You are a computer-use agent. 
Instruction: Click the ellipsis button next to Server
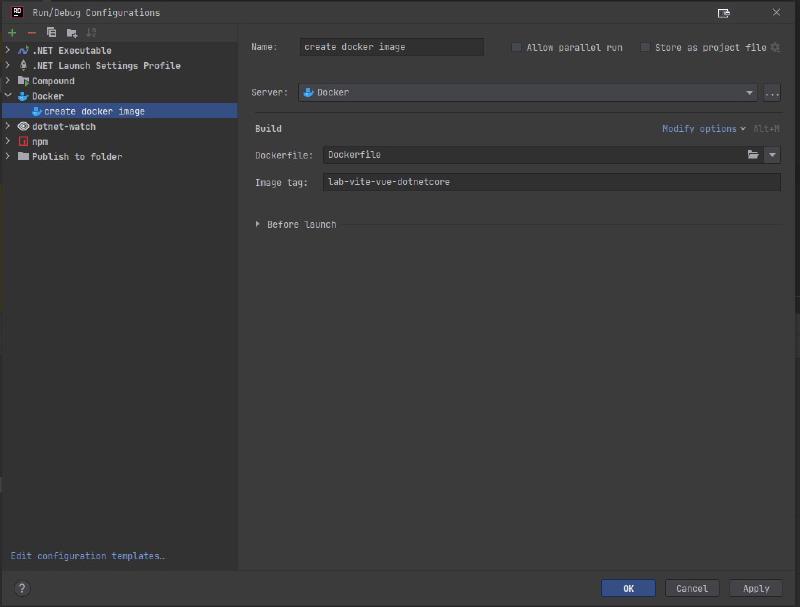(771, 93)
